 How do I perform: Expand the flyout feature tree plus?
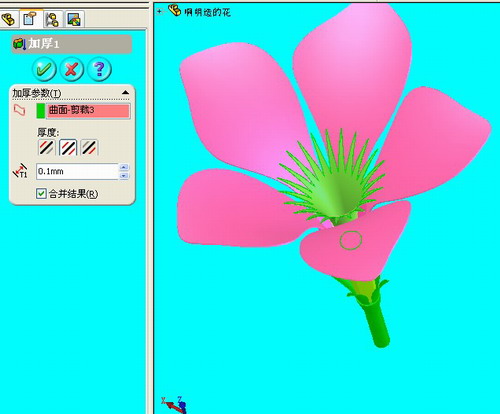(160, 12)
